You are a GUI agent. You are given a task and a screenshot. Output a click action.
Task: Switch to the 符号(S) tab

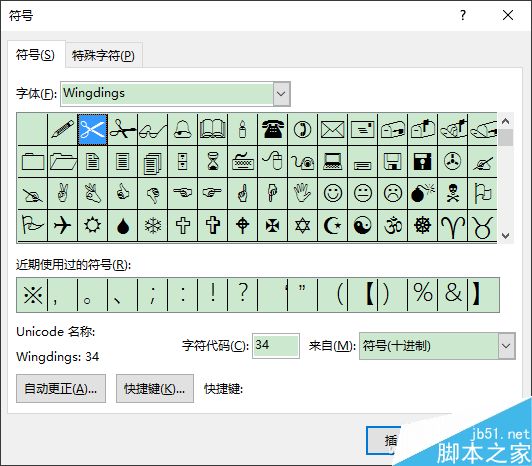35,55
